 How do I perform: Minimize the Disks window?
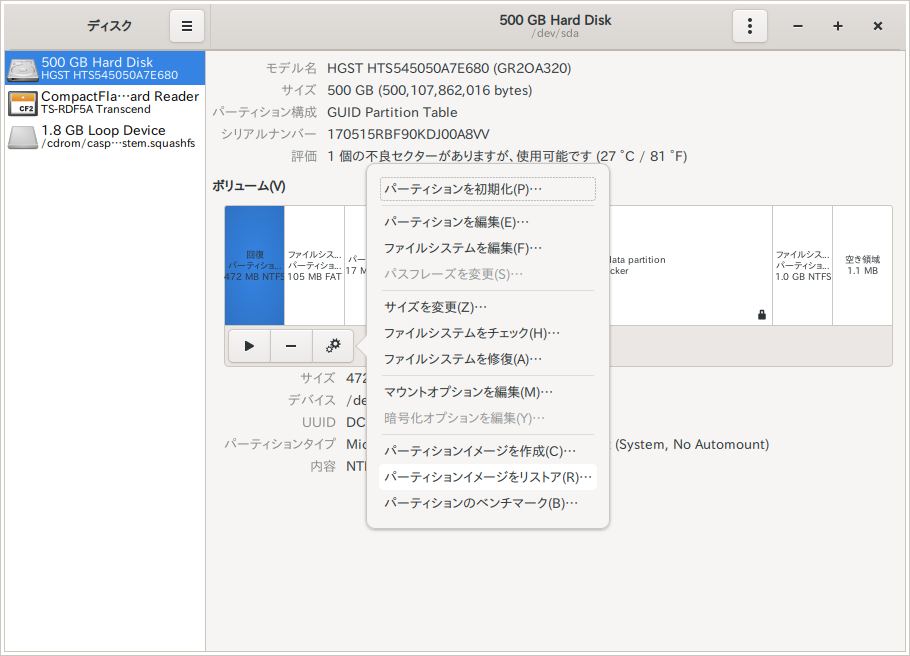tap(798, 26)
